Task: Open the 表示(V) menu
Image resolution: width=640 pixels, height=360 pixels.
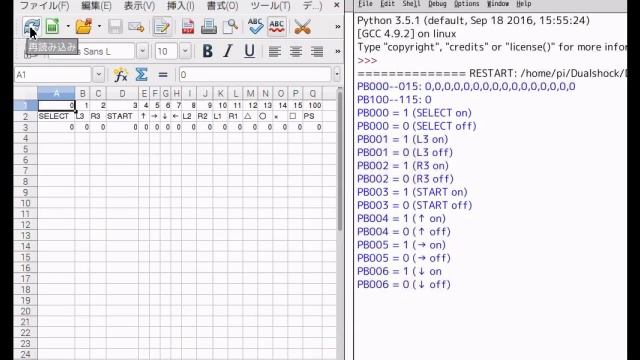Action: [139, 6]
